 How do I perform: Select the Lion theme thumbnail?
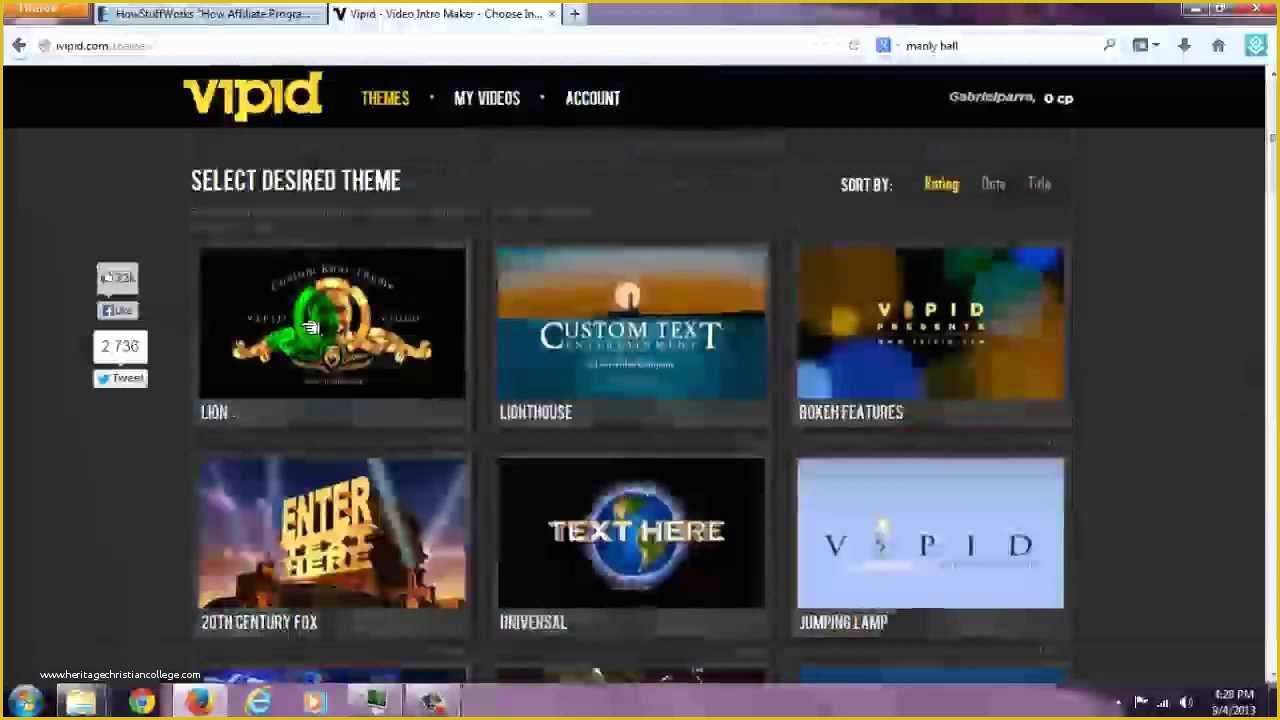click(332, 323)
